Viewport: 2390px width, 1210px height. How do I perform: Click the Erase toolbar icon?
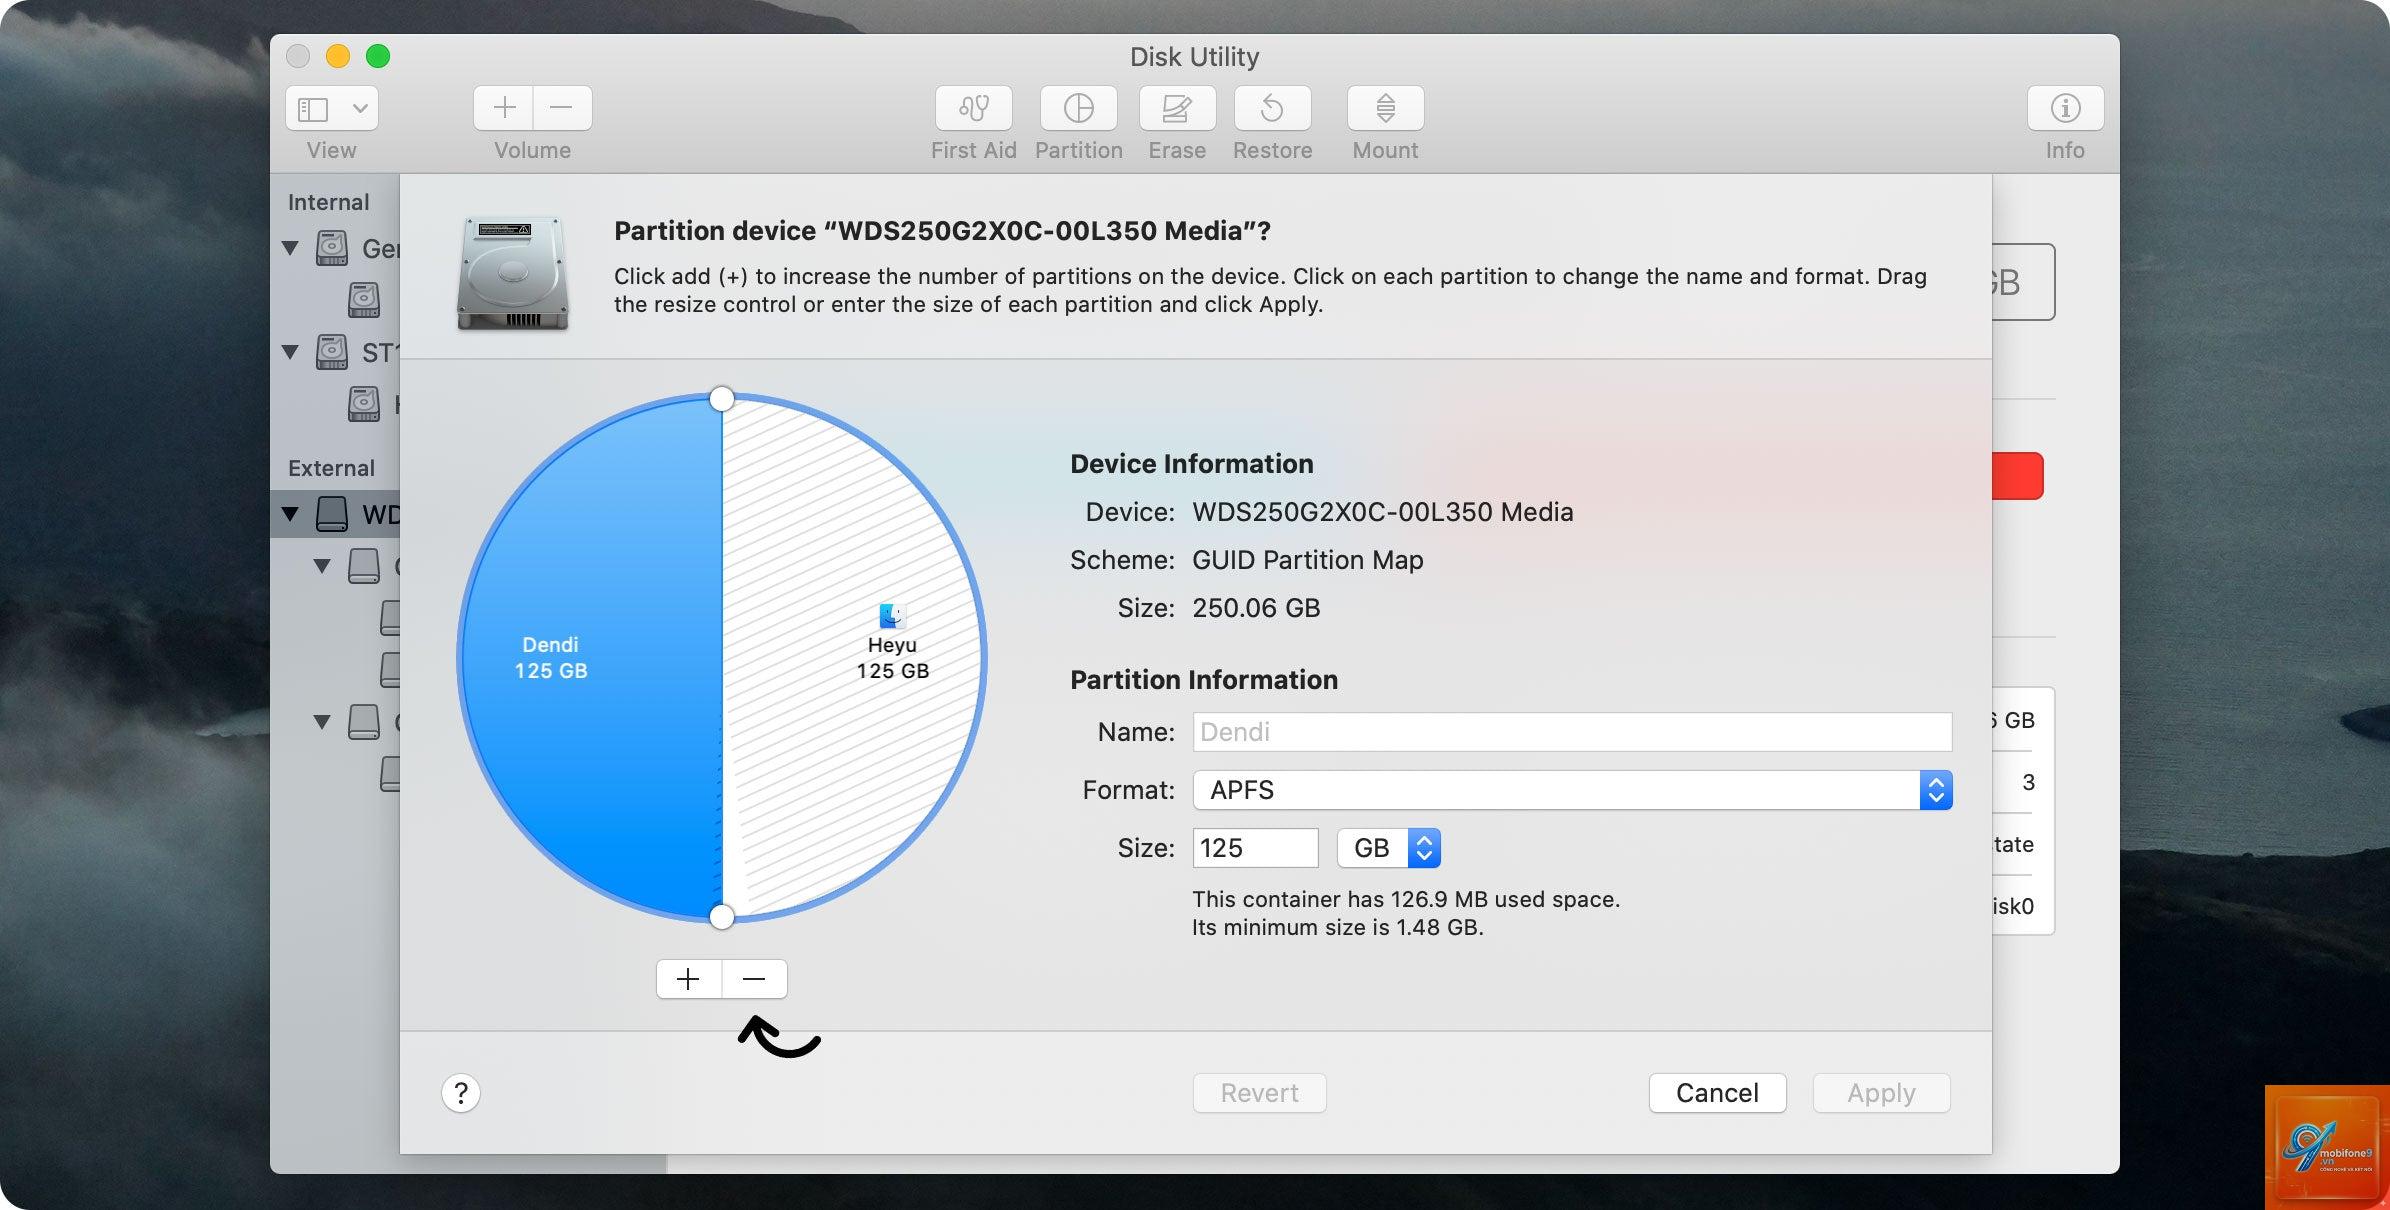[1177, 108]
